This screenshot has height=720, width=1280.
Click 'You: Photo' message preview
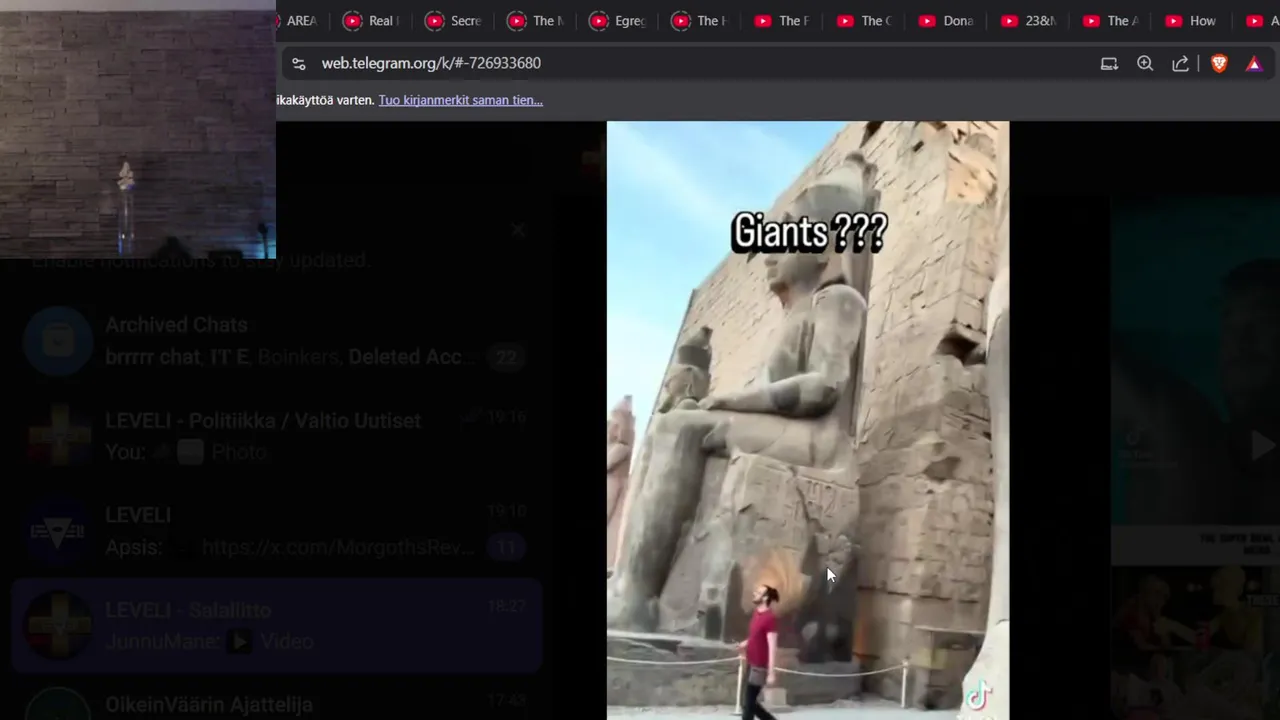pyautogui.click(x=186, y=452)
